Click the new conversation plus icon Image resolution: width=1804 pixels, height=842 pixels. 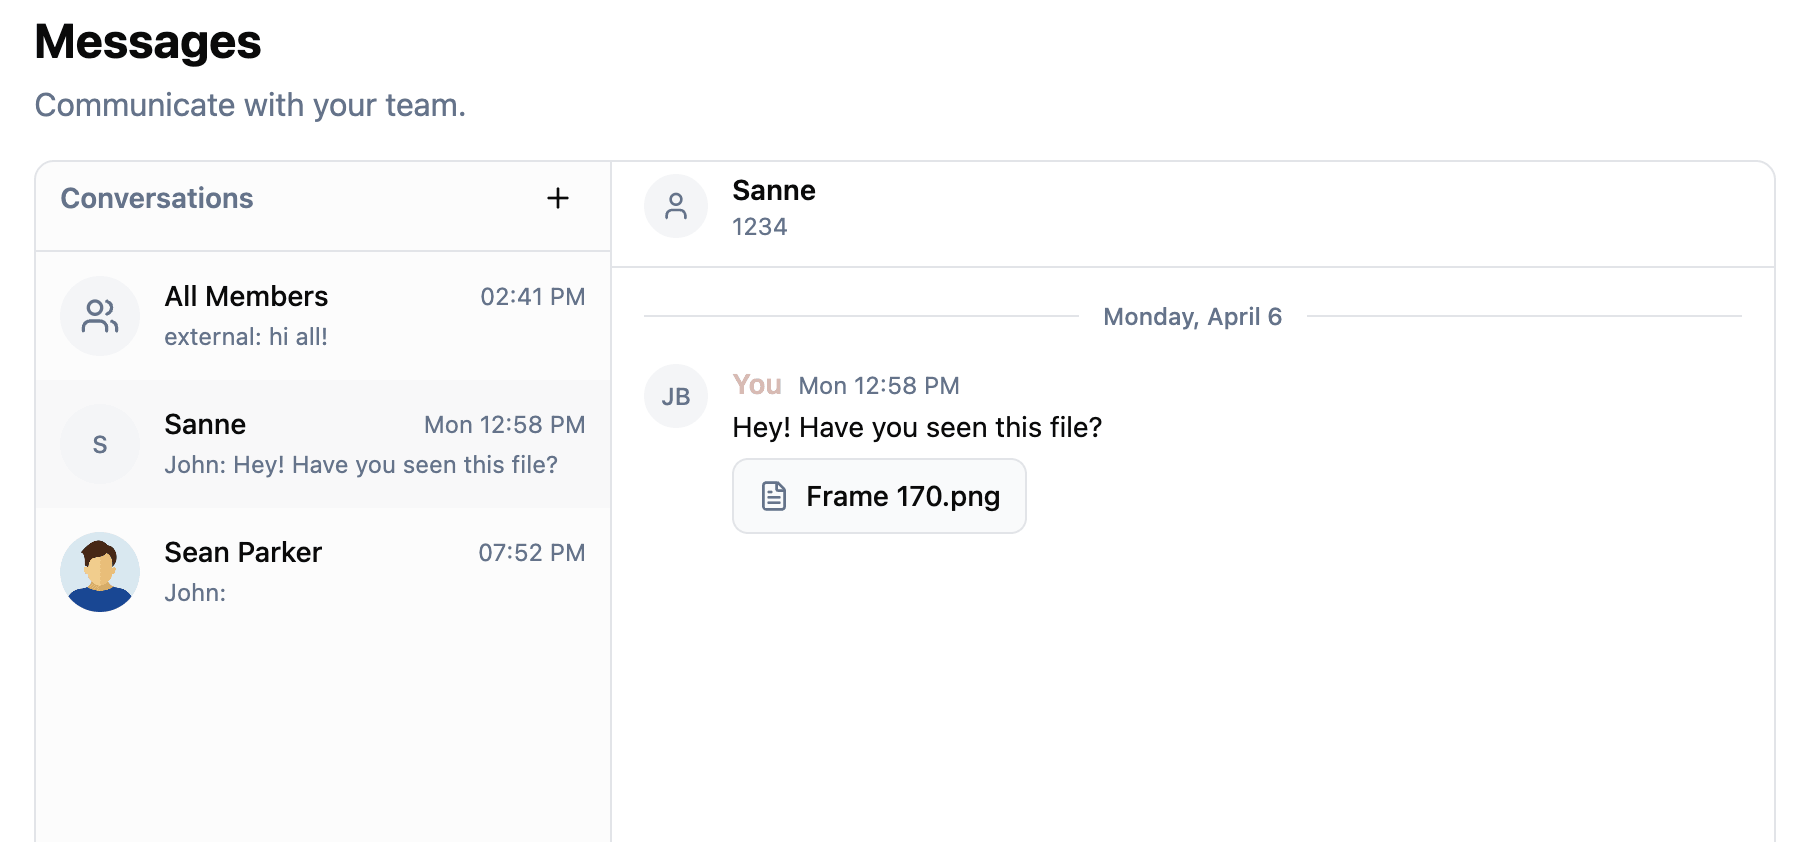coord(557,198)
